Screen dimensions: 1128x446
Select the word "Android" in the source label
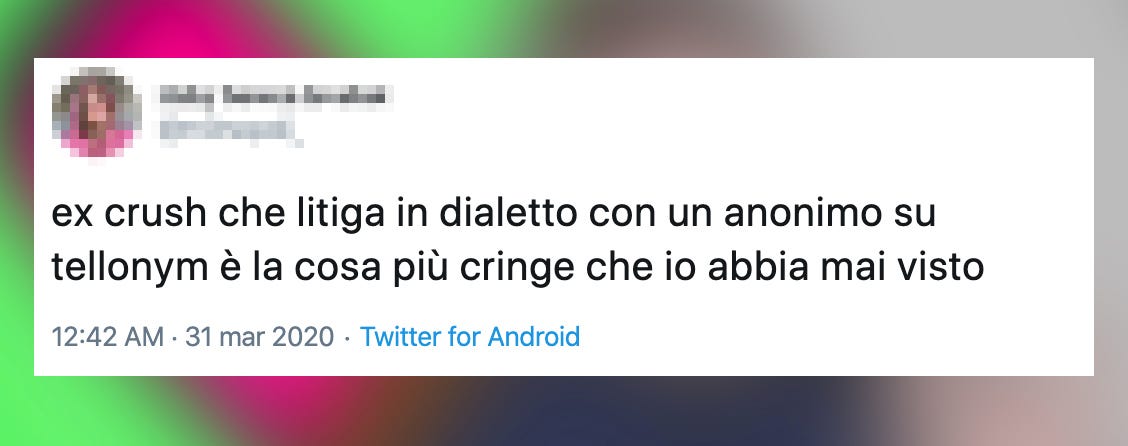[534, 337]
